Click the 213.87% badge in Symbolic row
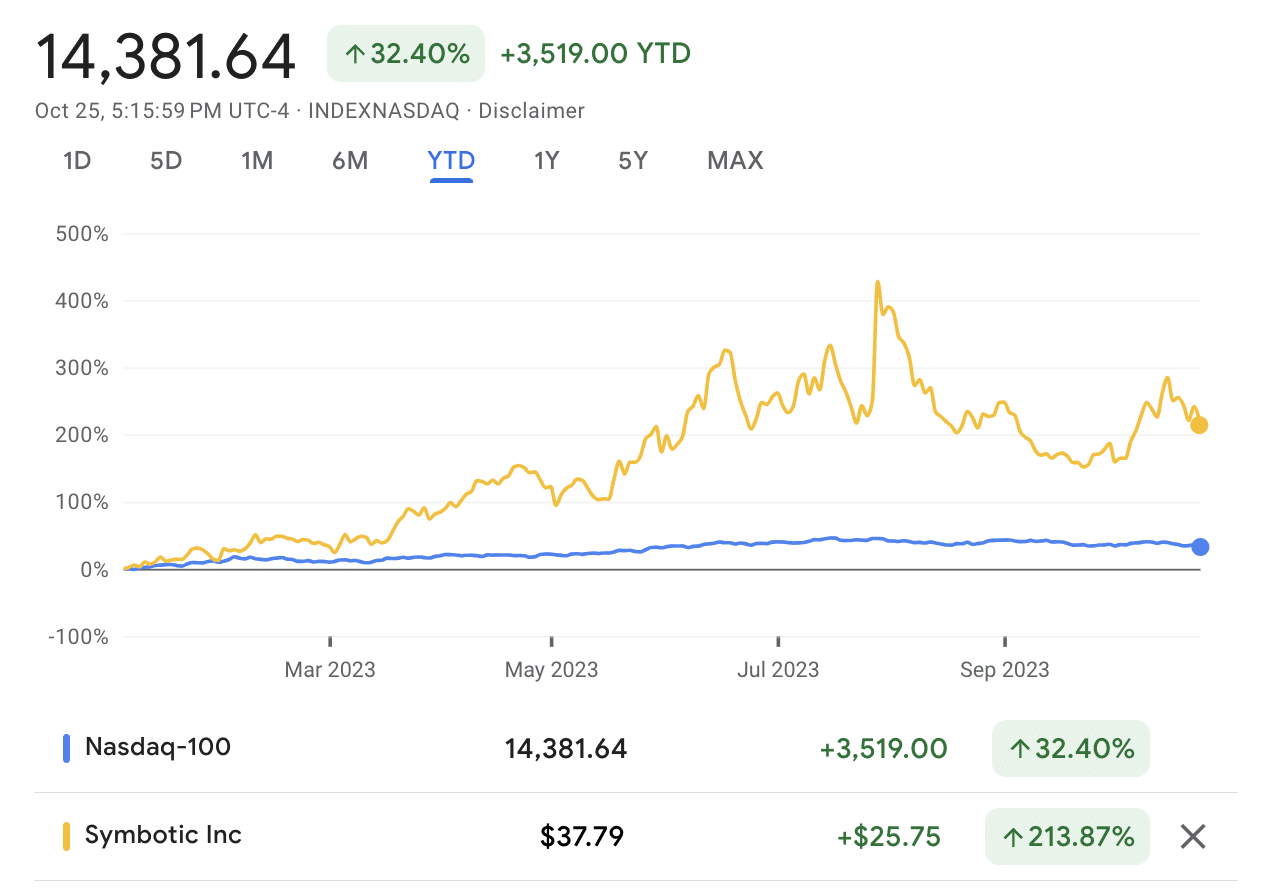1262x890 pixels. [x=1067, y=836]
